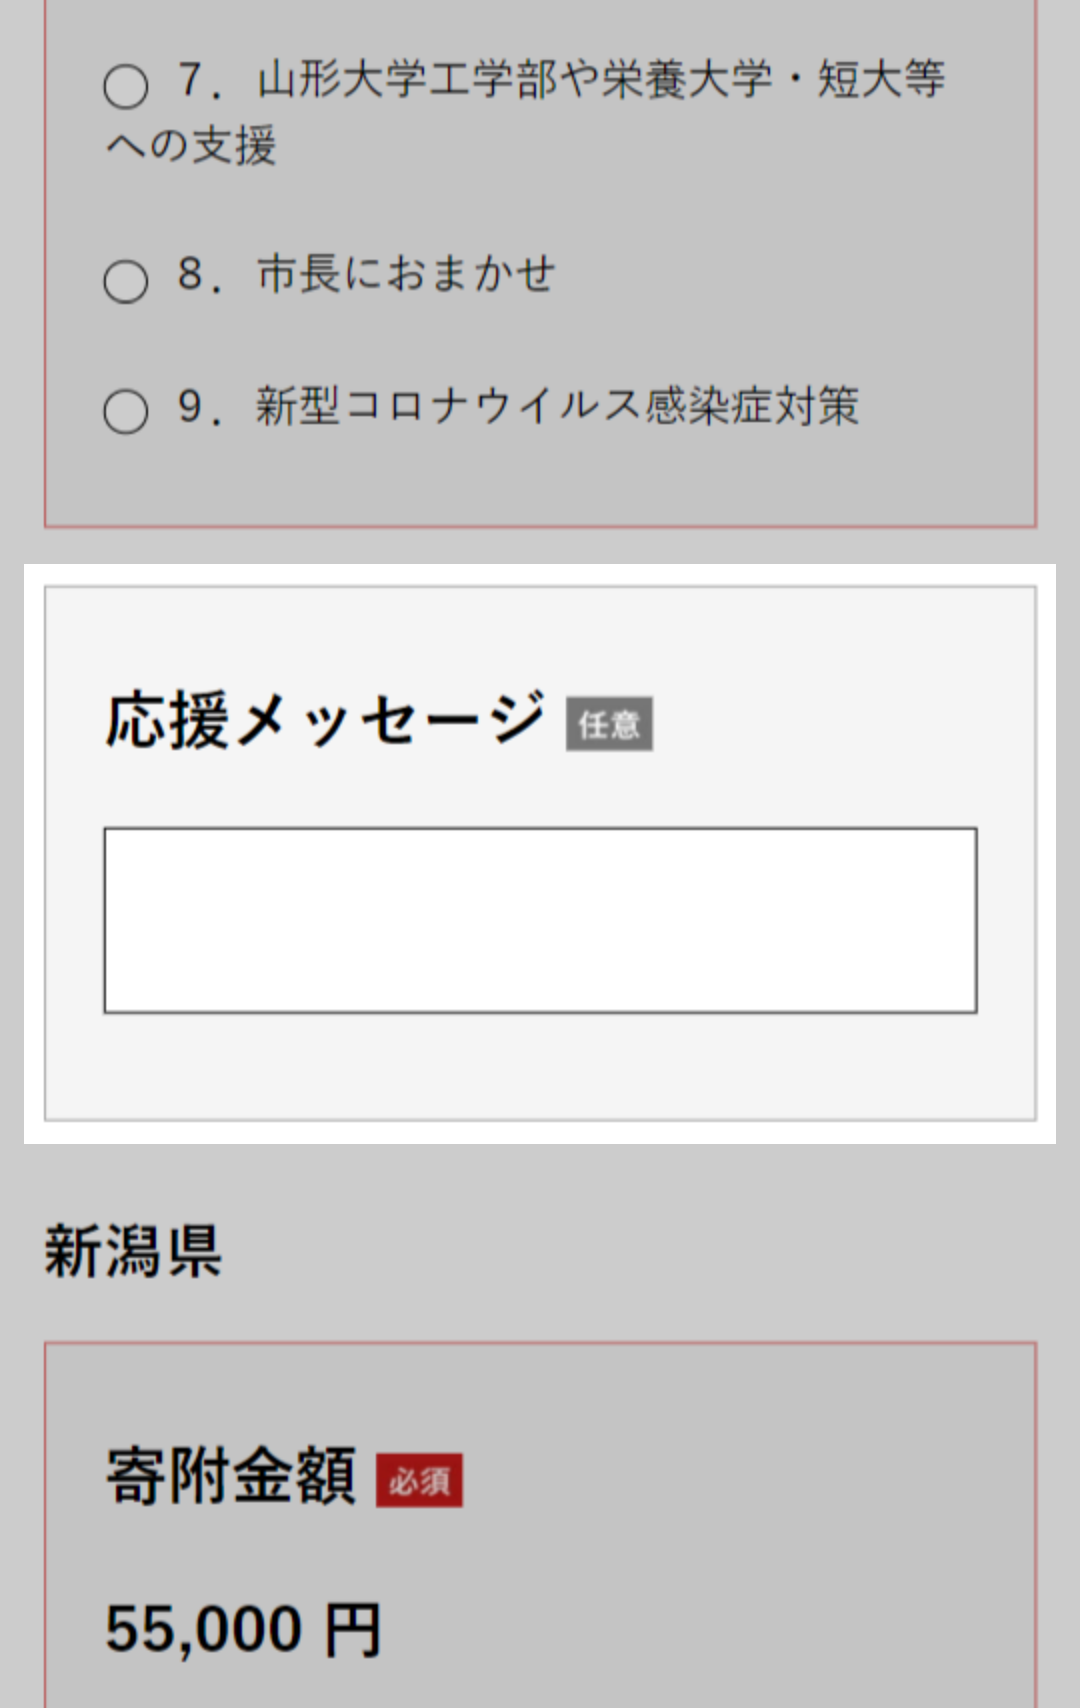Image resolution: width=1080 pixels, height=1708 pixels.
Task: Click the 寄附金額 label
Action: 231,1476
